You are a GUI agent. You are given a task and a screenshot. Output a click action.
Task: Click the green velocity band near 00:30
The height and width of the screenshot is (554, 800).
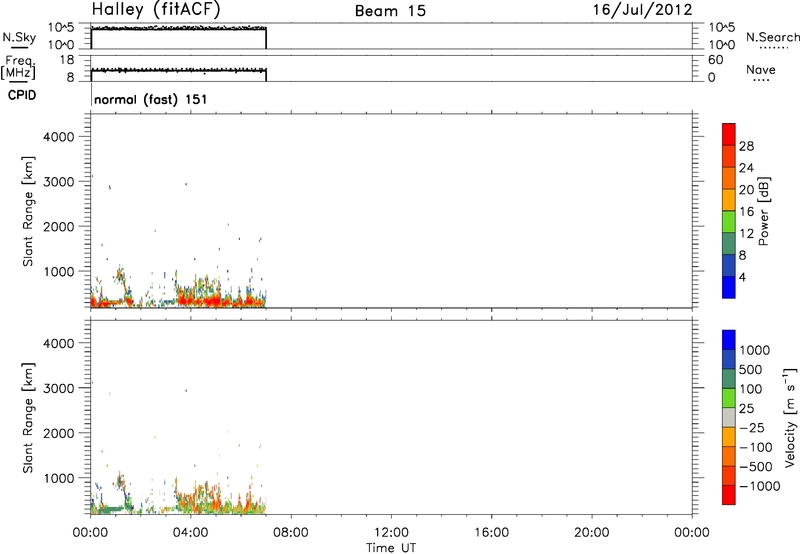tap(110, 509)
